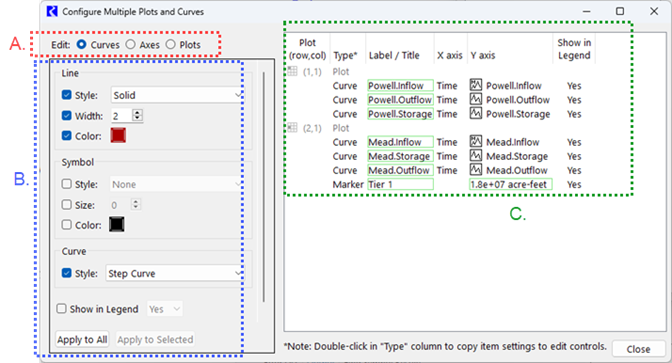Image resolution: width=672 pixels, height=363 pixels.
Task: Select the Axes edit radio button
Action: [x=131, y=45]
